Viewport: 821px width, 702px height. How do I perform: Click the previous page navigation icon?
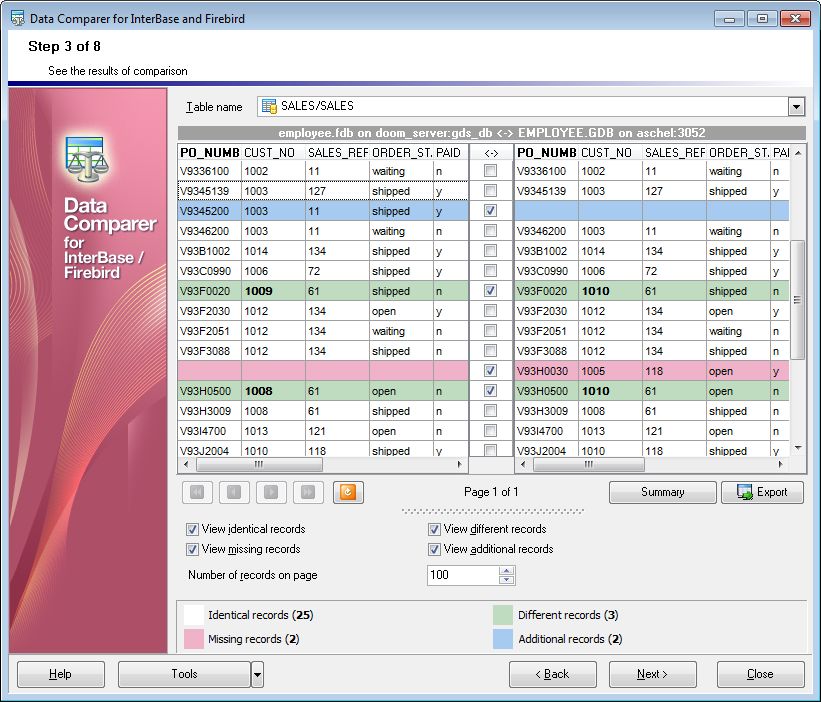235,492
